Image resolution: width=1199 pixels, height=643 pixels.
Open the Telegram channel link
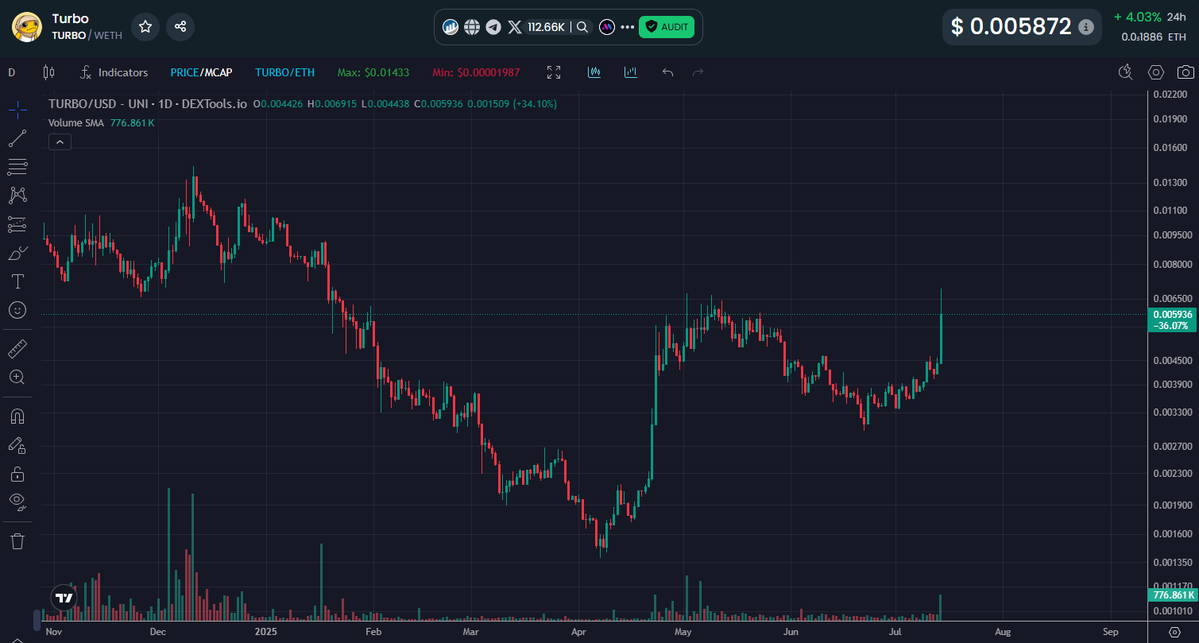click(x=493, y=27)
